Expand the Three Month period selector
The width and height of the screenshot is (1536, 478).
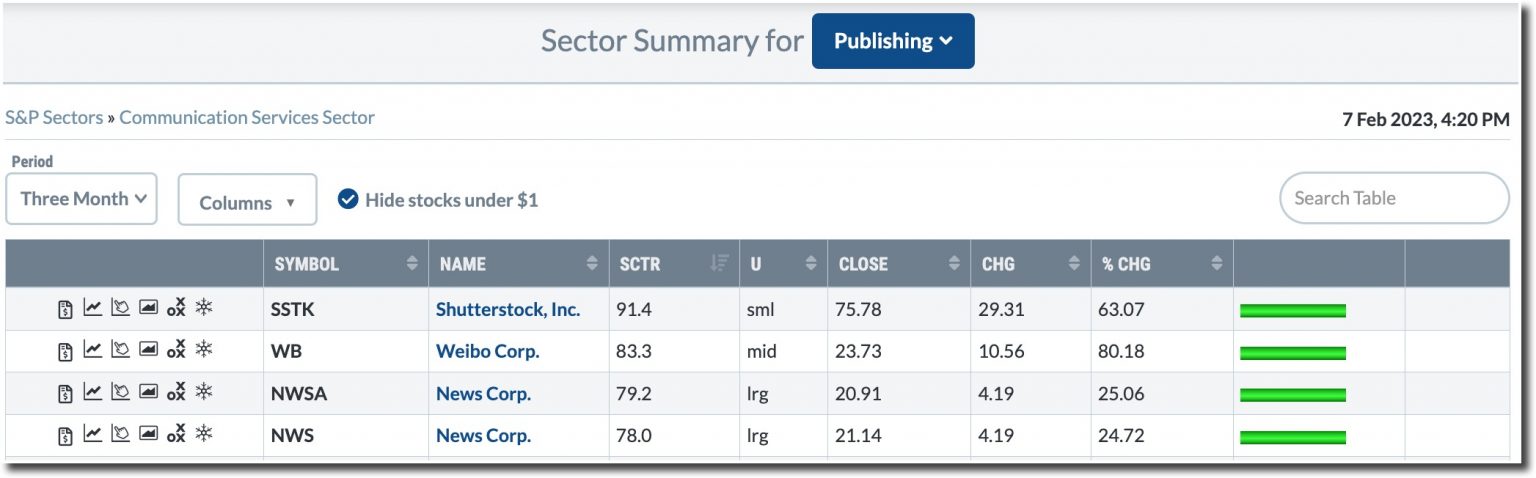click(x=82, y=198)
